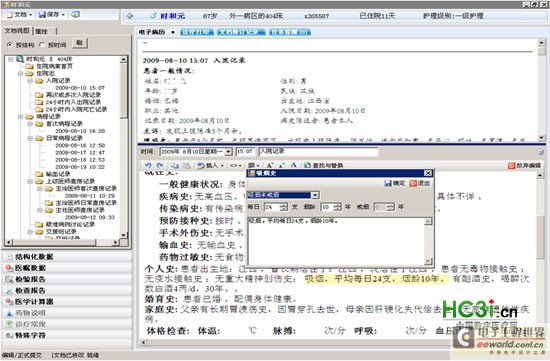This screenshot has width=550, height=361.
Task: Click the redo arrow in editor toolbar
Action: [160, 165]
